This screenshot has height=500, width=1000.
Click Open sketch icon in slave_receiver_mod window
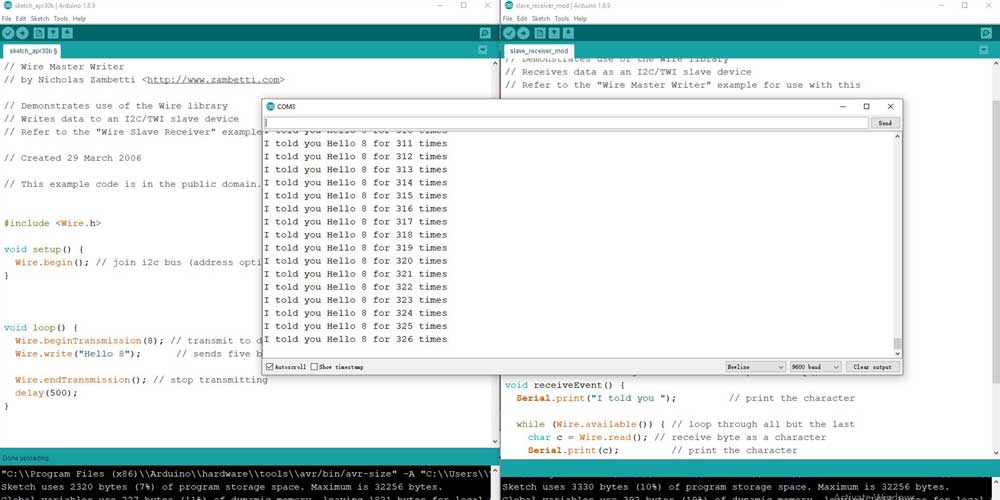pos(554,33)
